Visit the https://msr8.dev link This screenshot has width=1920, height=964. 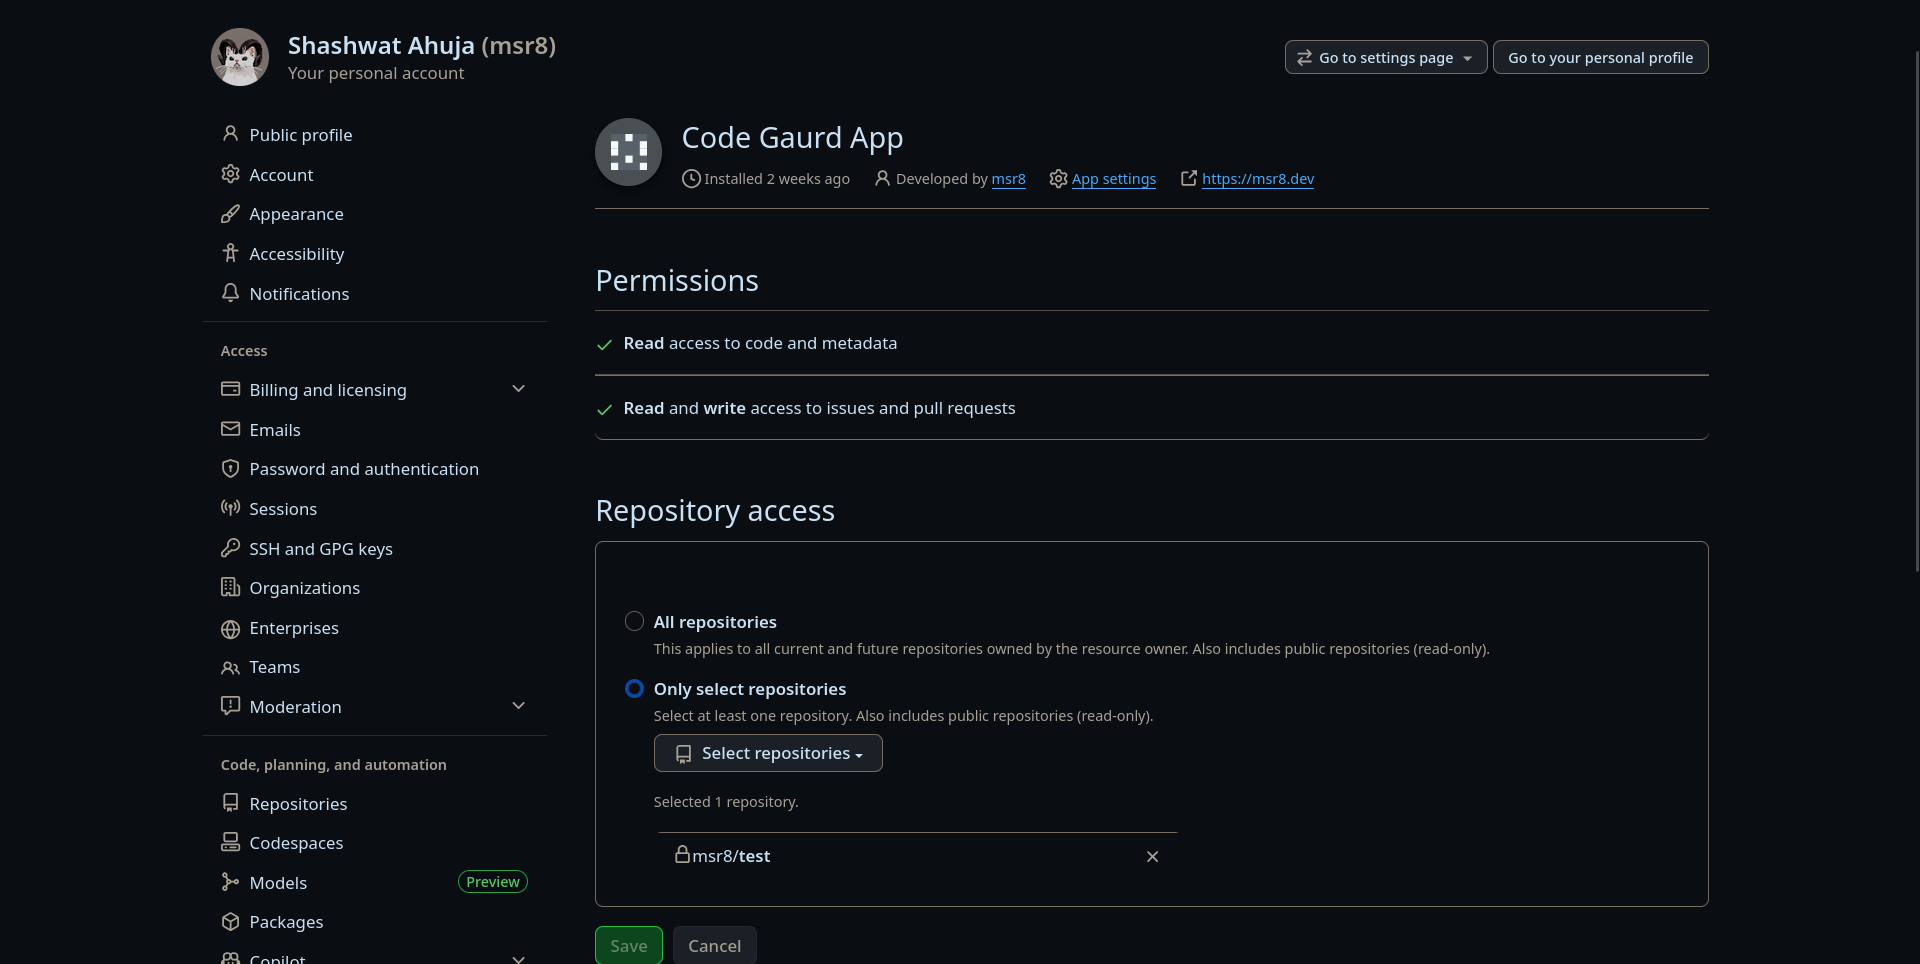pyautogui.click(x=1258, y=179)
